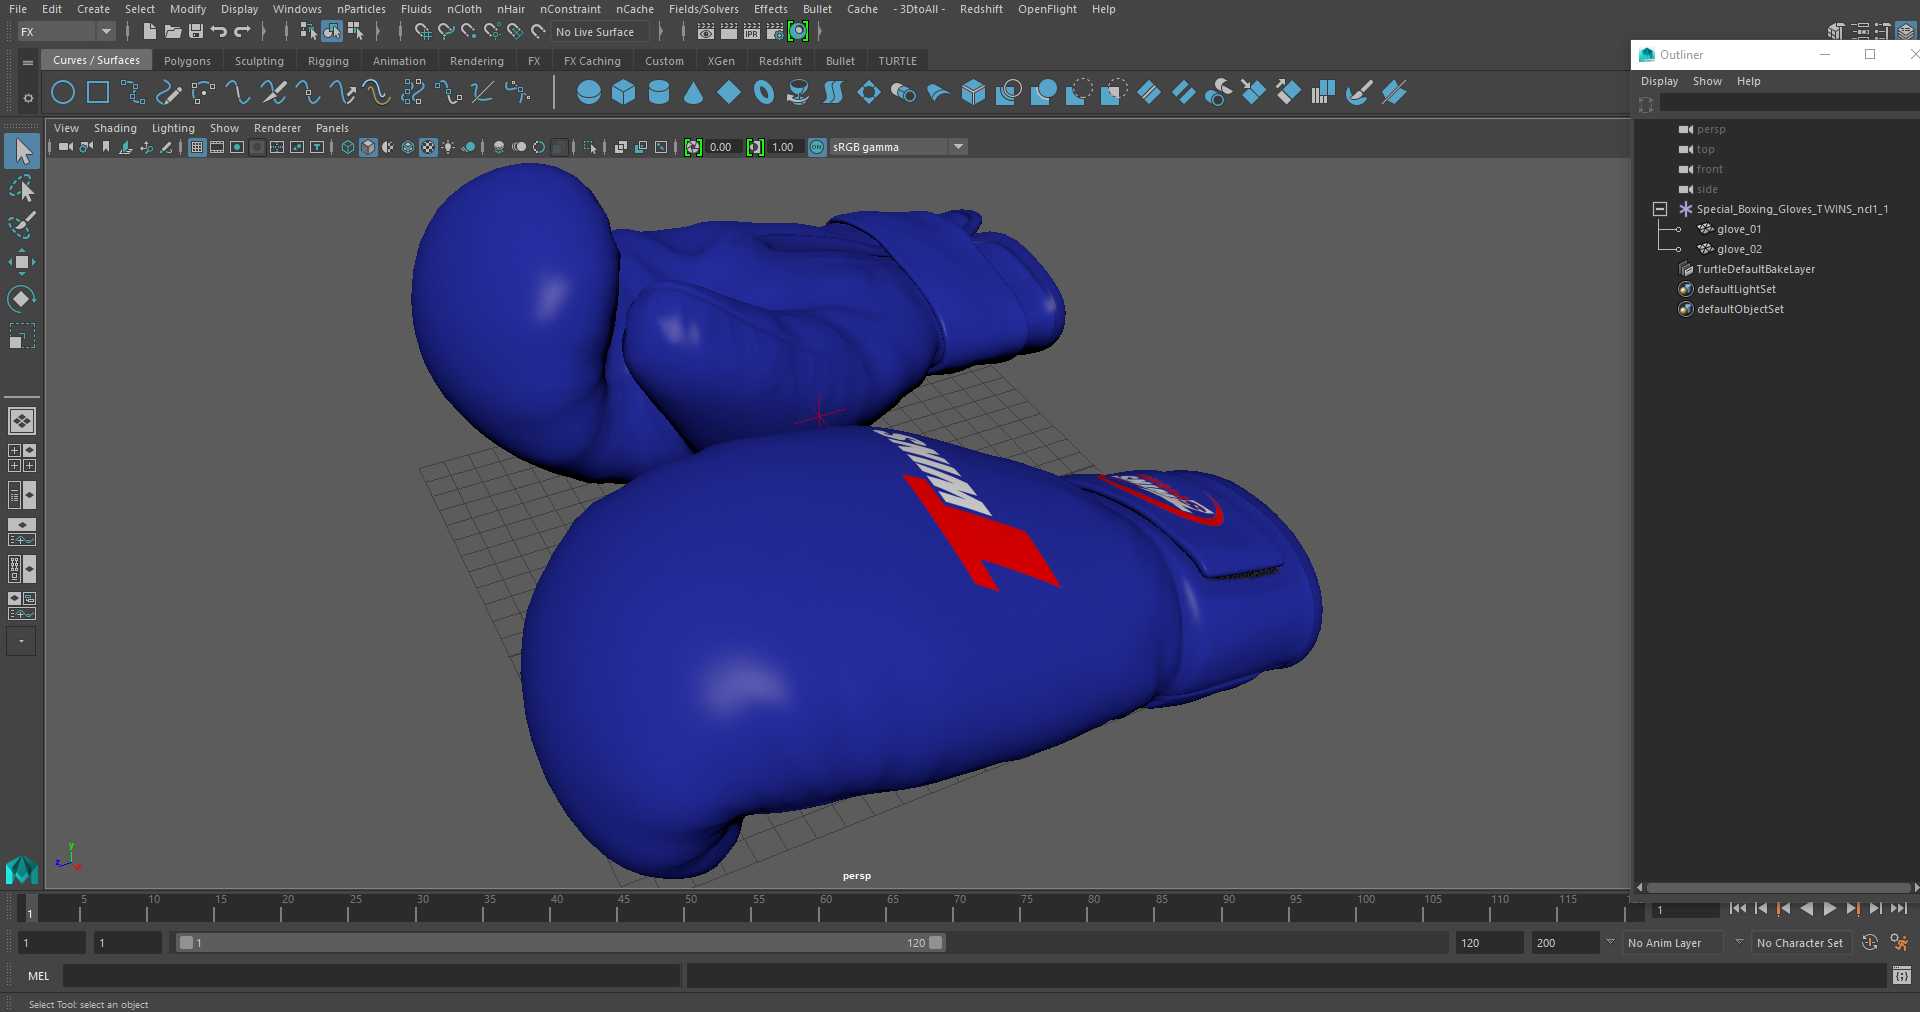The width and height of the screenshot is (1920, 1012).
Task: Toggle the viewport grid display
Action: click(x=197, y=147)
